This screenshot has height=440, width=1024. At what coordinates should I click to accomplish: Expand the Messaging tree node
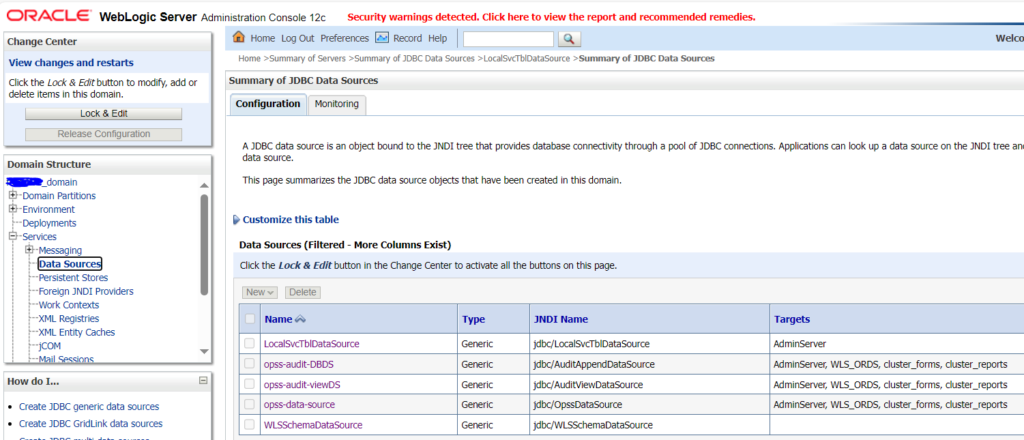tap(29, 250)
